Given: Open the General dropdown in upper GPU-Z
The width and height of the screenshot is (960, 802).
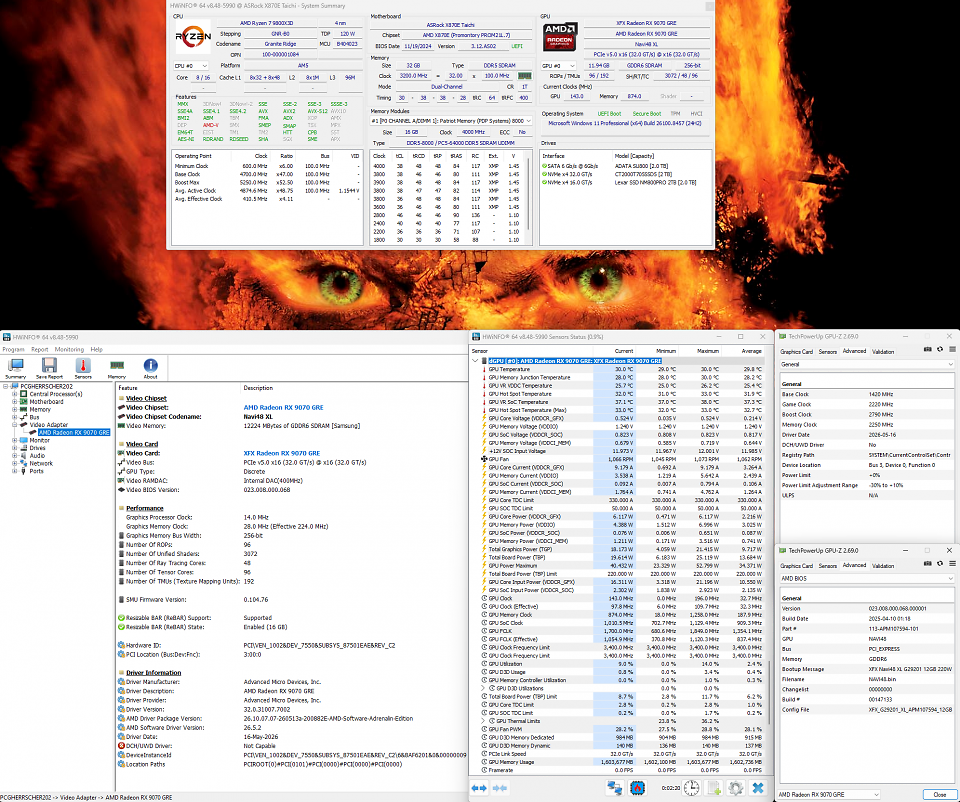Looking at the screenshot, I should tap(866, 364).
